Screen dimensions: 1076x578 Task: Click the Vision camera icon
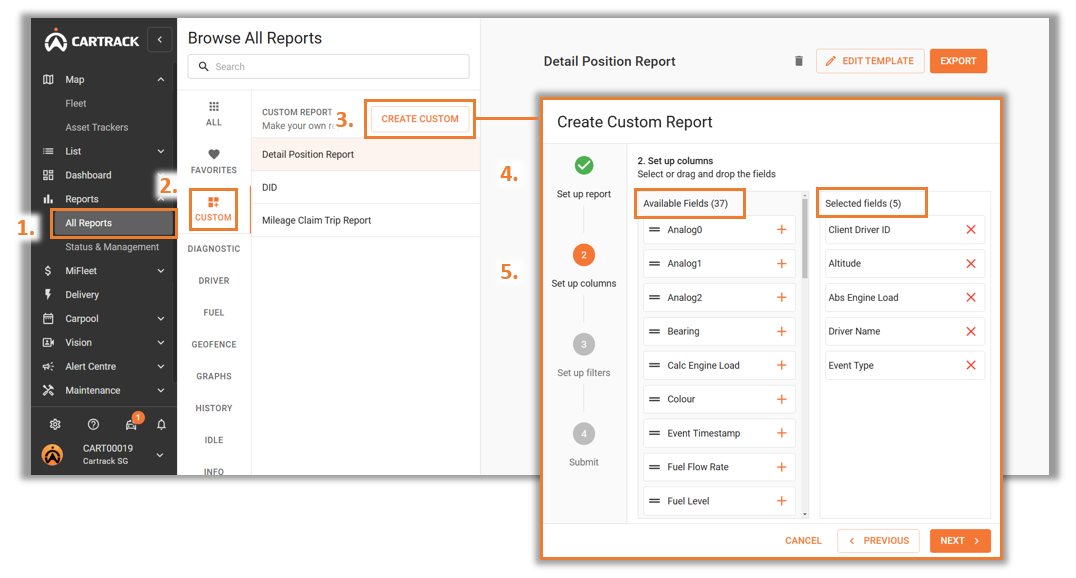48,343
